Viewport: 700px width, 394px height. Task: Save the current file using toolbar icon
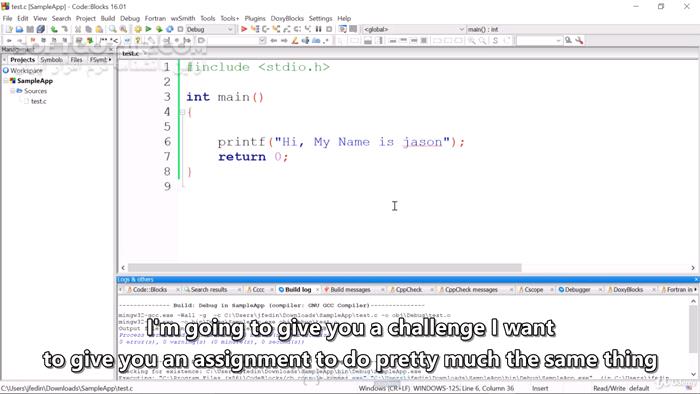tap(30, 29)
